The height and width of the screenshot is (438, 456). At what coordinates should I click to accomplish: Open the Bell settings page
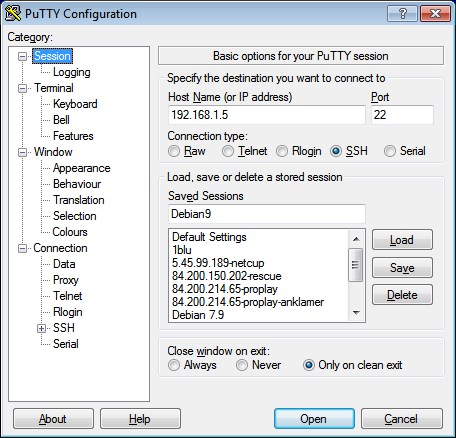click(61, 120)
